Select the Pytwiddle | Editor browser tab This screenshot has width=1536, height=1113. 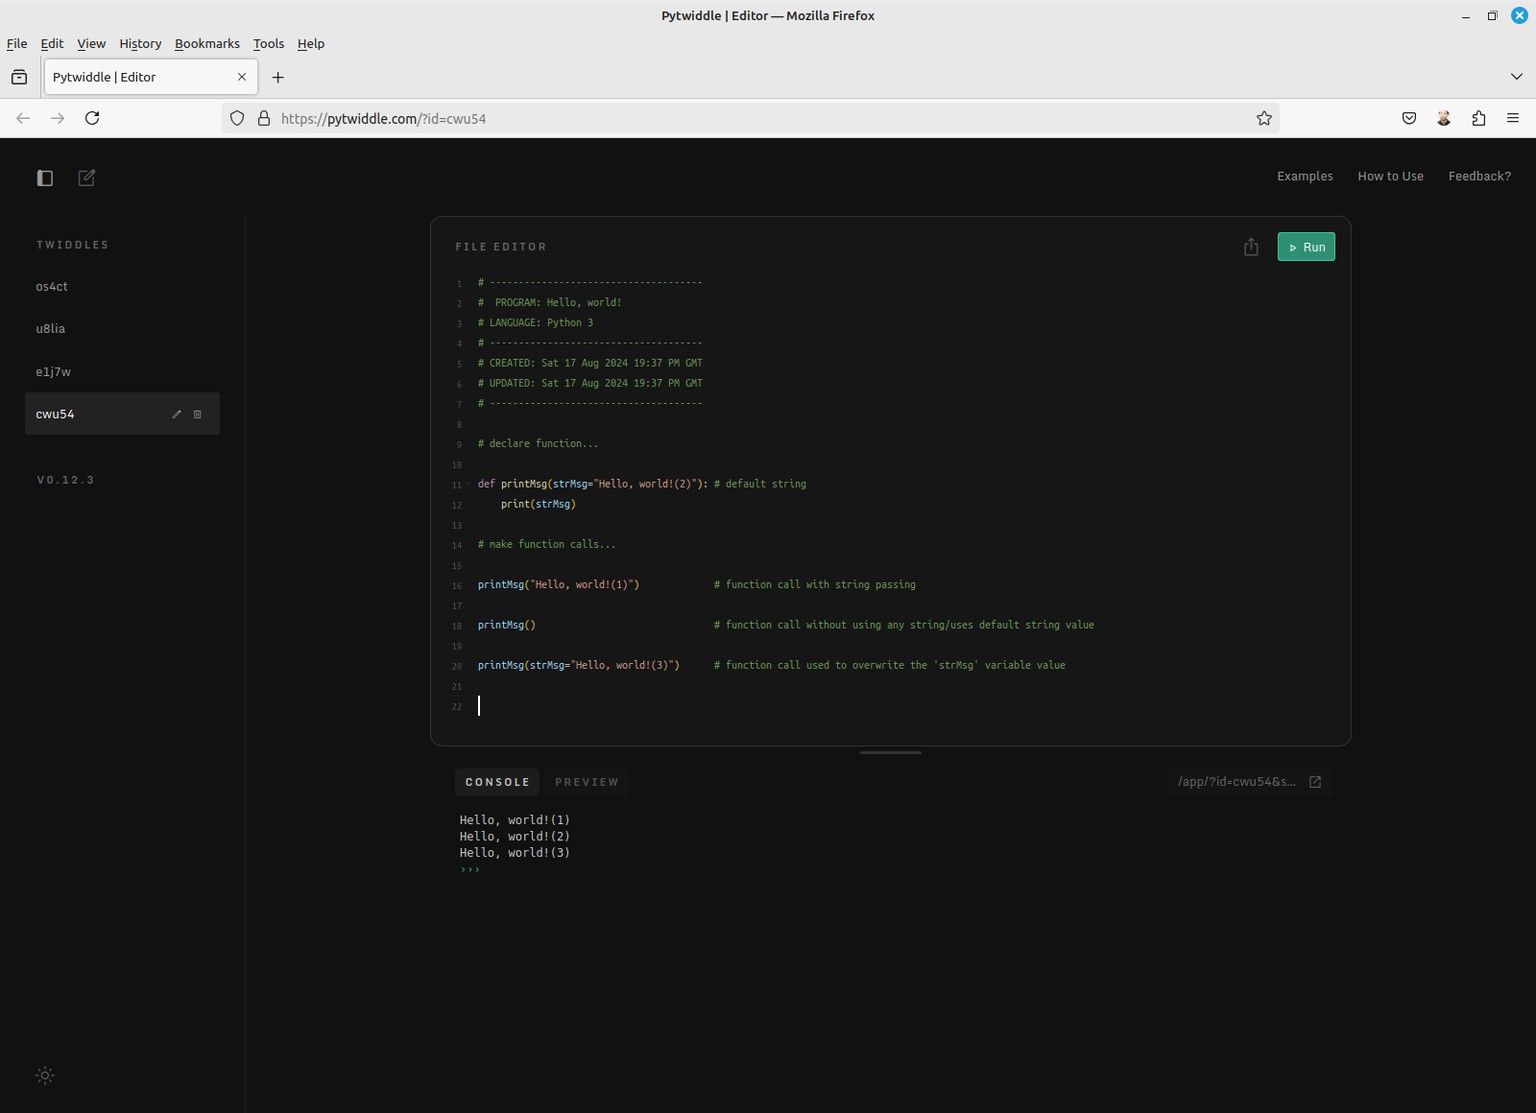[151, 77]
